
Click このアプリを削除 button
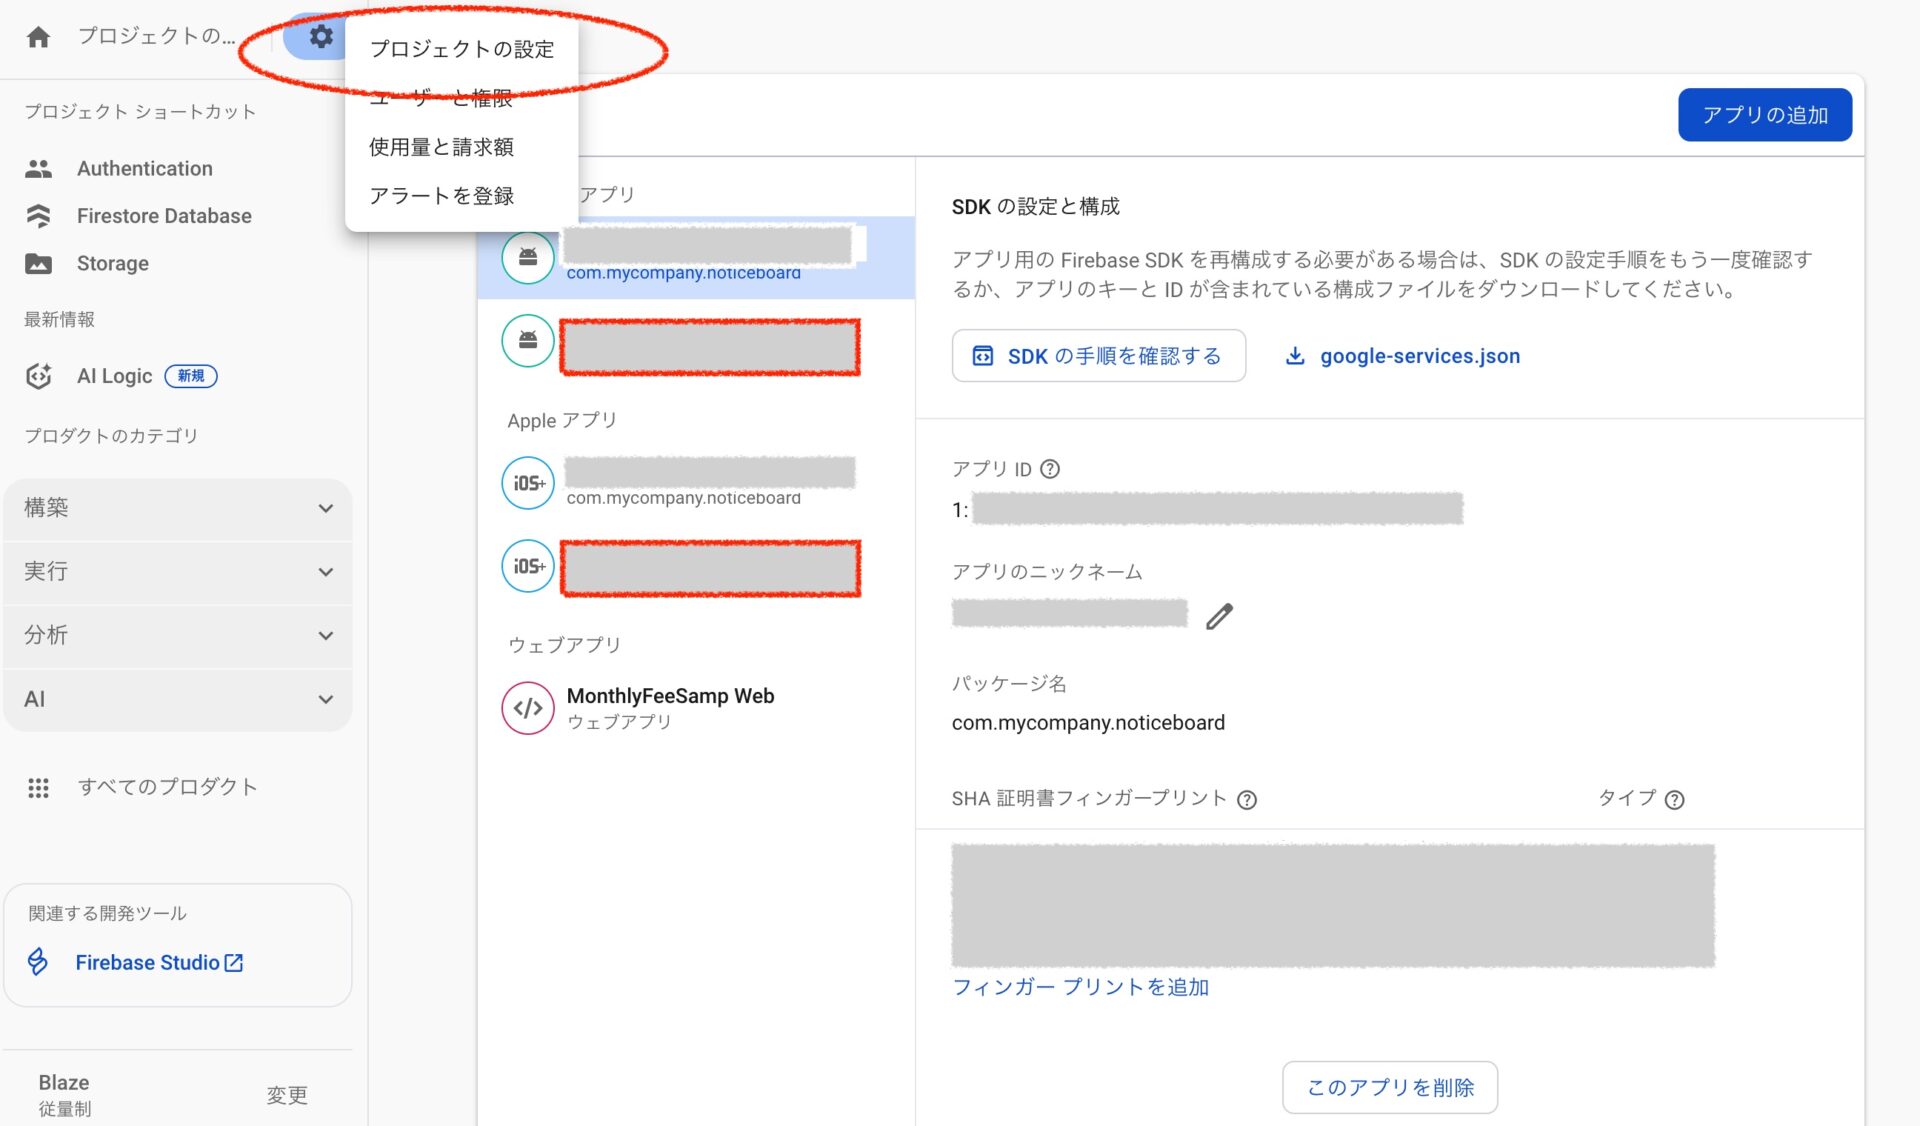click(1390, 1087)
